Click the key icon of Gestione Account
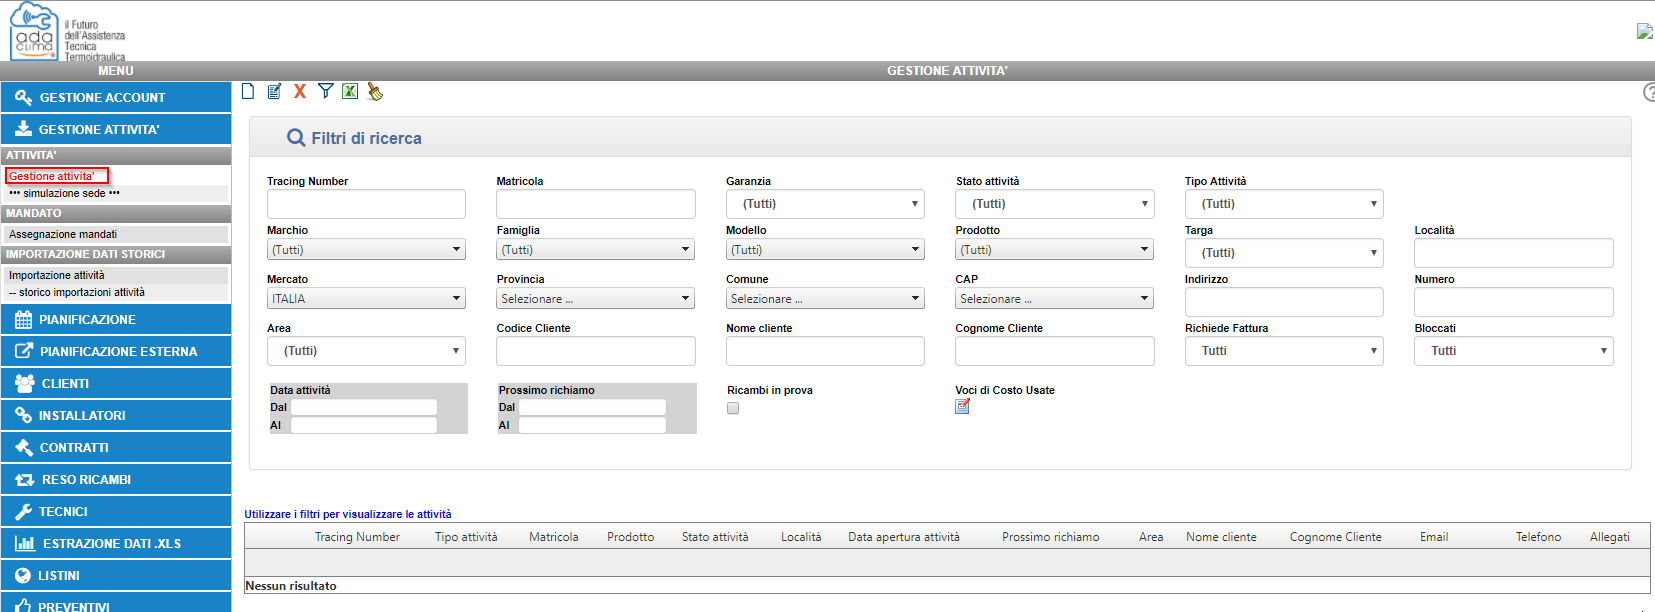 23,97
